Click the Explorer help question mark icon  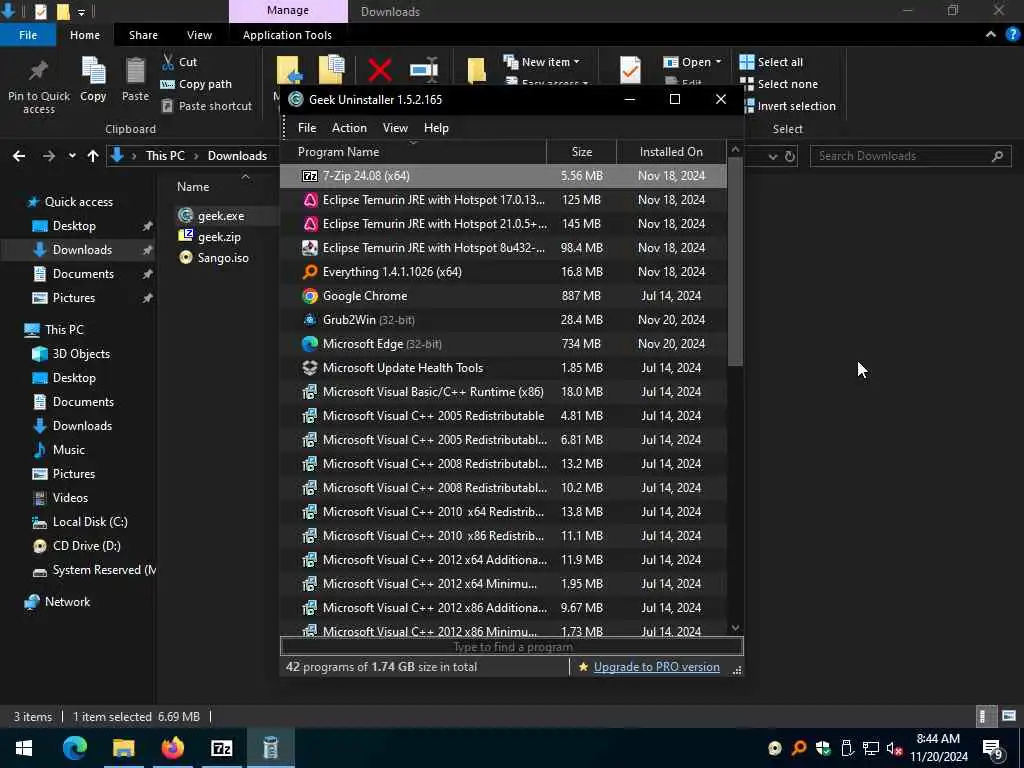click(x=1013, y=35)
